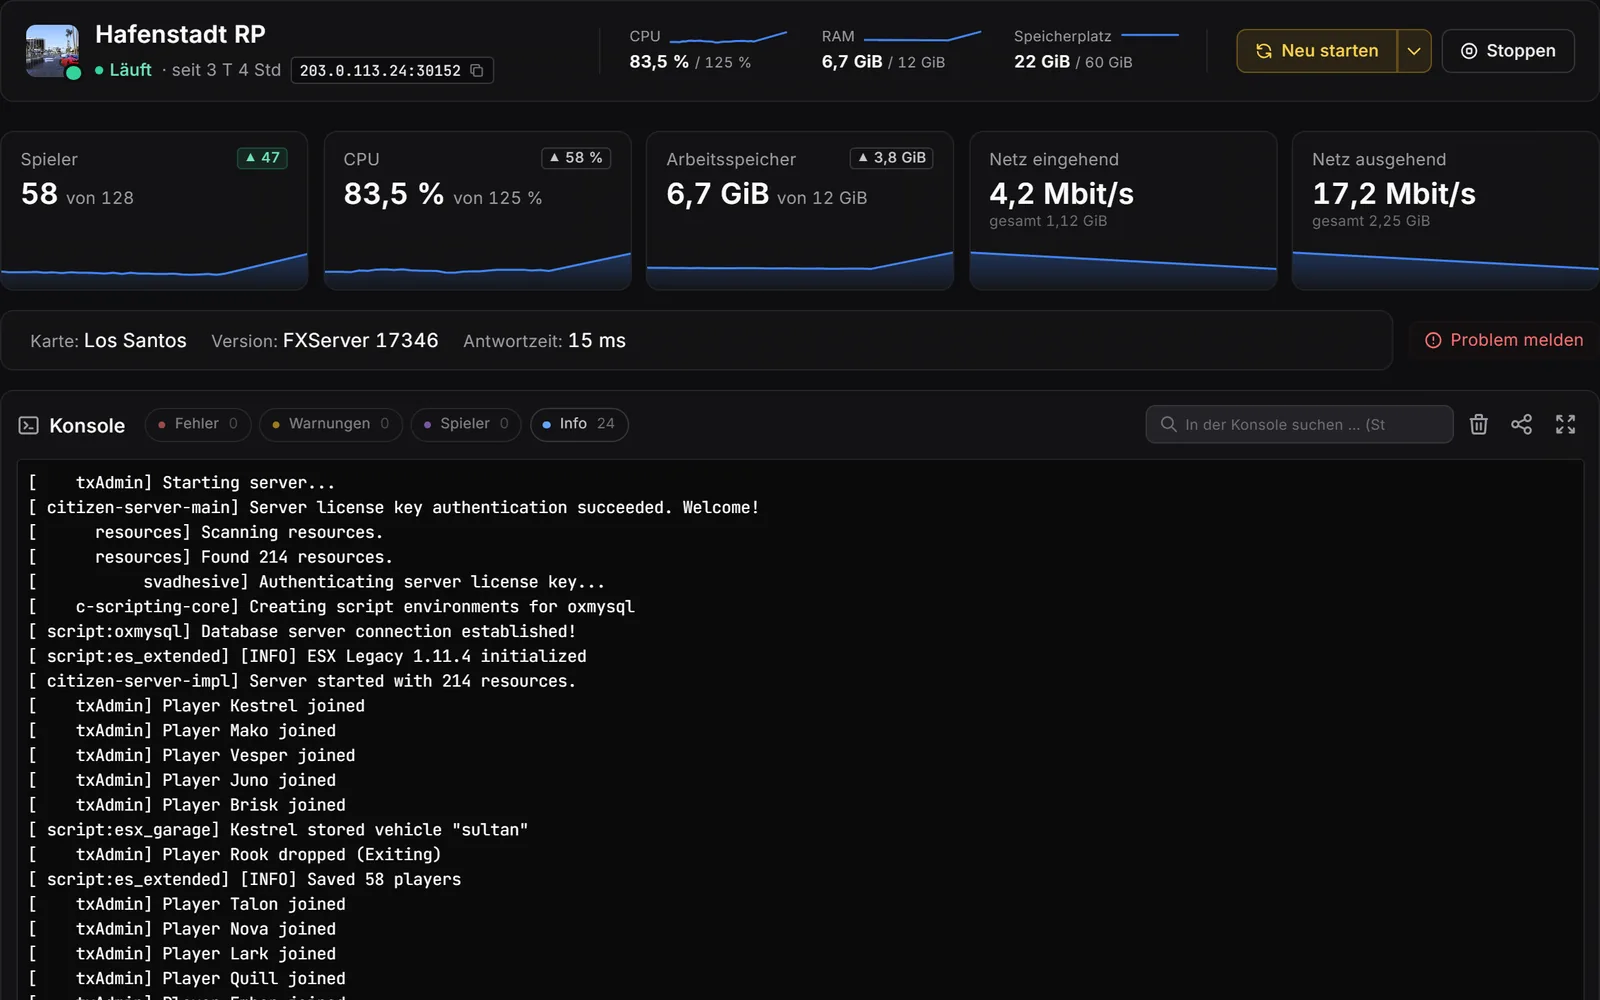Viewport: 1600px width, 1000px height.
Task: Select log line "ESX Legacy 1.11.4 initialized"
Action: pyautogui.click(x=307, y=656)
